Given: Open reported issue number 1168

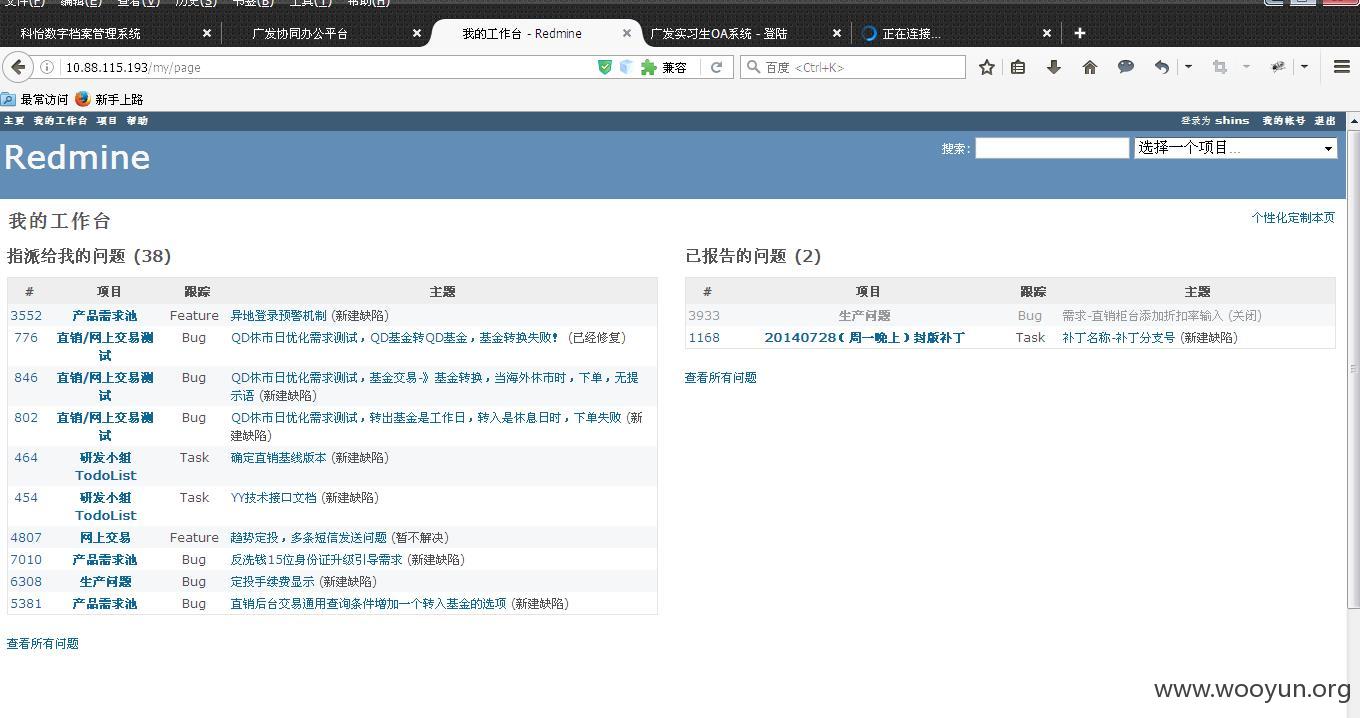Looking at the screenshot, I should [704, 337].
